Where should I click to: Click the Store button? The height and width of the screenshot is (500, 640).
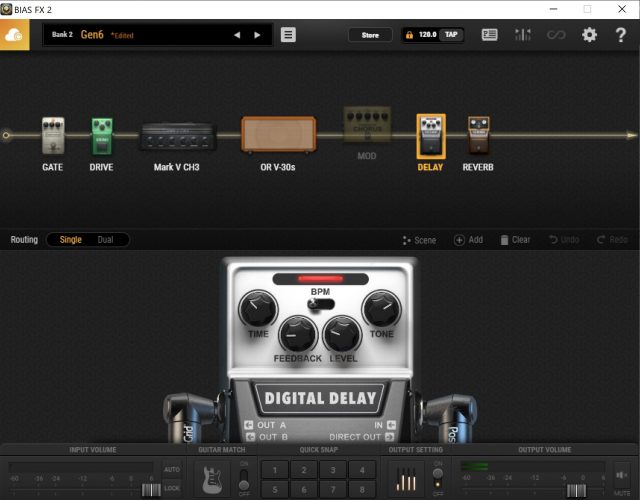(x=370, y=35)
